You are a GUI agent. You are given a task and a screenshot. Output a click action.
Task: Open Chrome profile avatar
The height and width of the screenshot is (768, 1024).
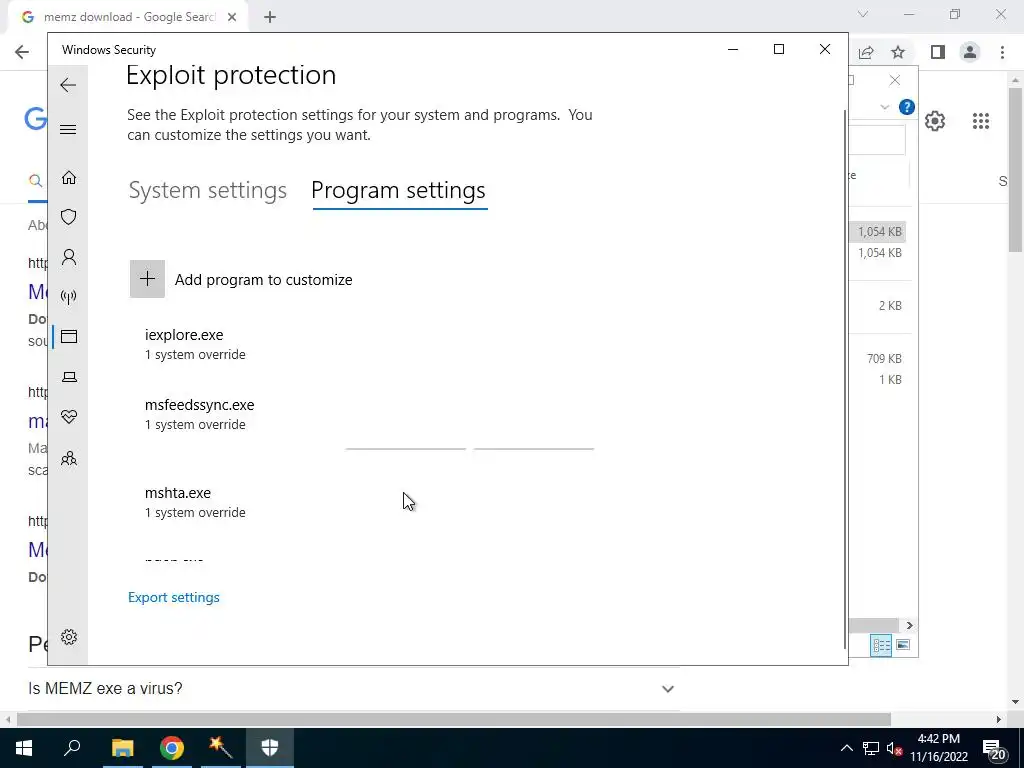pos(970,52)
